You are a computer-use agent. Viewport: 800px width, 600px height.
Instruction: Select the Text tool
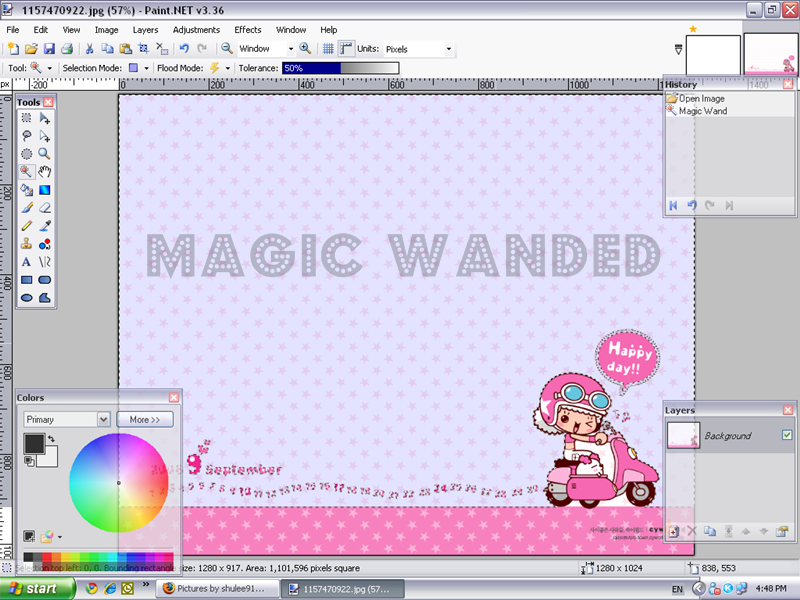[27, 262]
